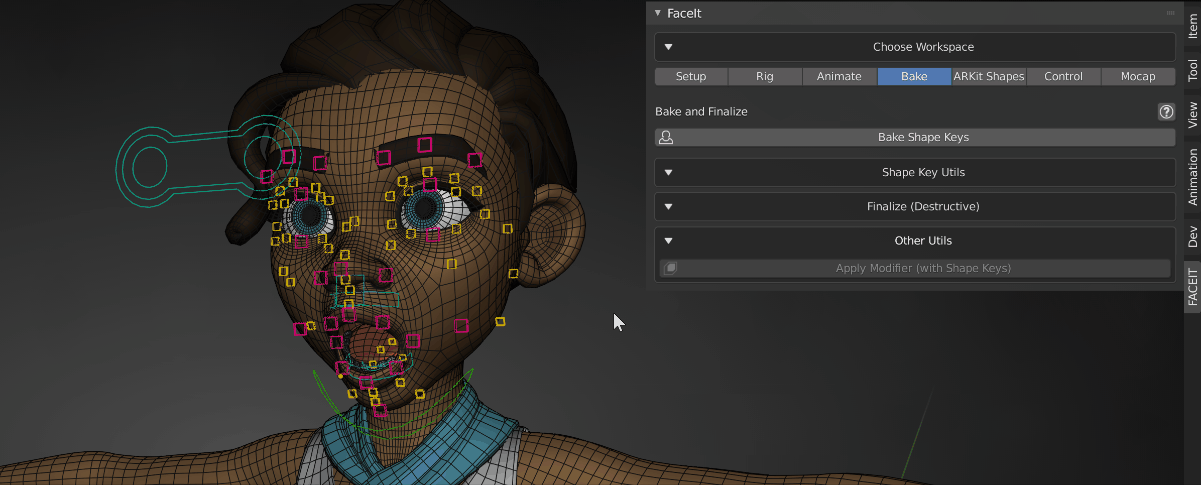This screenshot has height=485, width=1201.
Task: Expand the Shape Key Utils section
Action: point(669,172)
